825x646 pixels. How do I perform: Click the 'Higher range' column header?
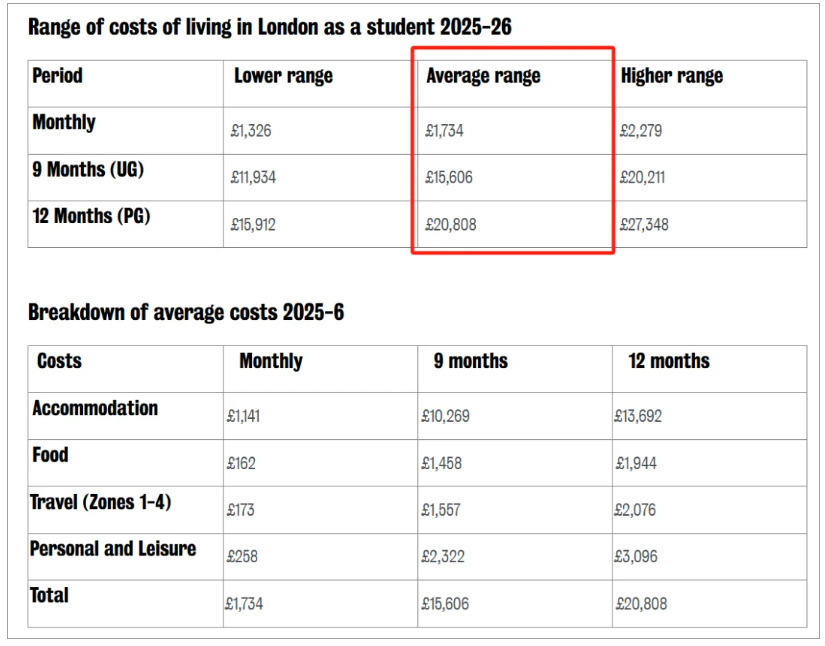pyautogui.click(x=671, y=76)
